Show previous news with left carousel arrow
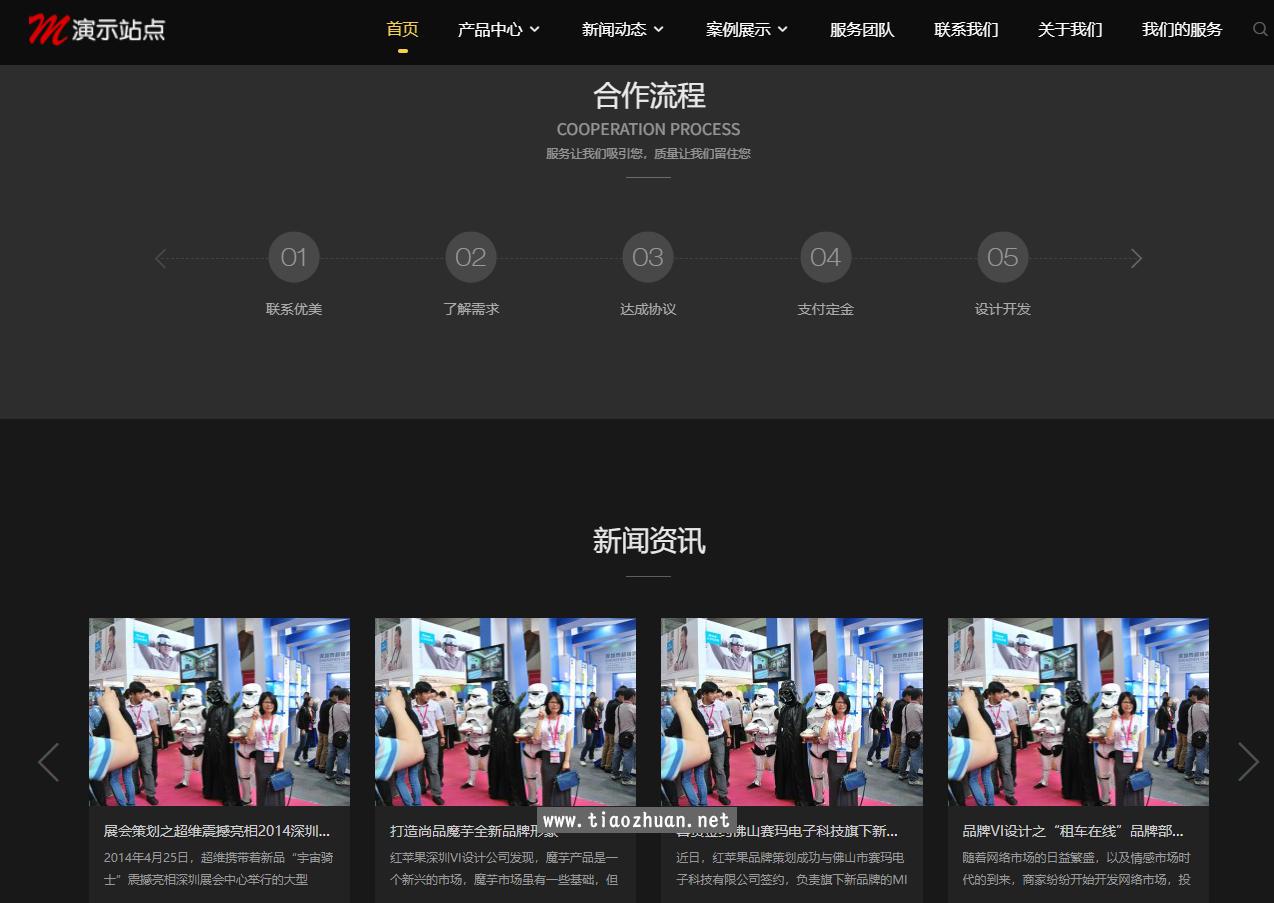 click(x=48, y=762)
